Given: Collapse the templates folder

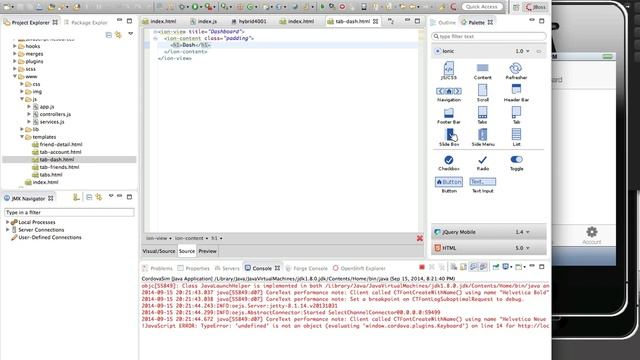Looking at the screenshot, I should pyautogui.click(x=22, y=137).
